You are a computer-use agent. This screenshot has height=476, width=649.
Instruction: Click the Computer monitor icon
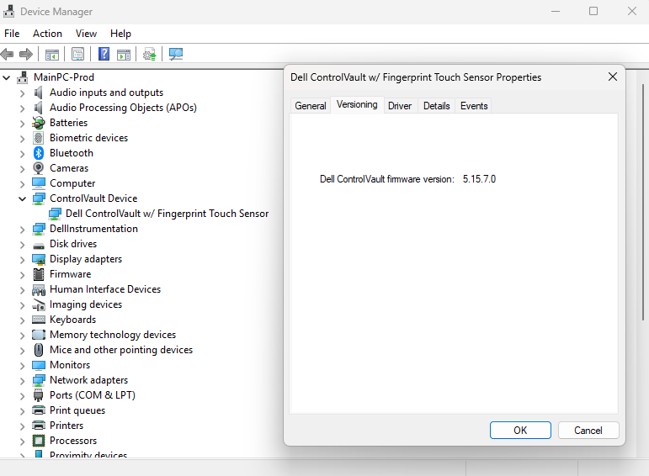point(38,183)
